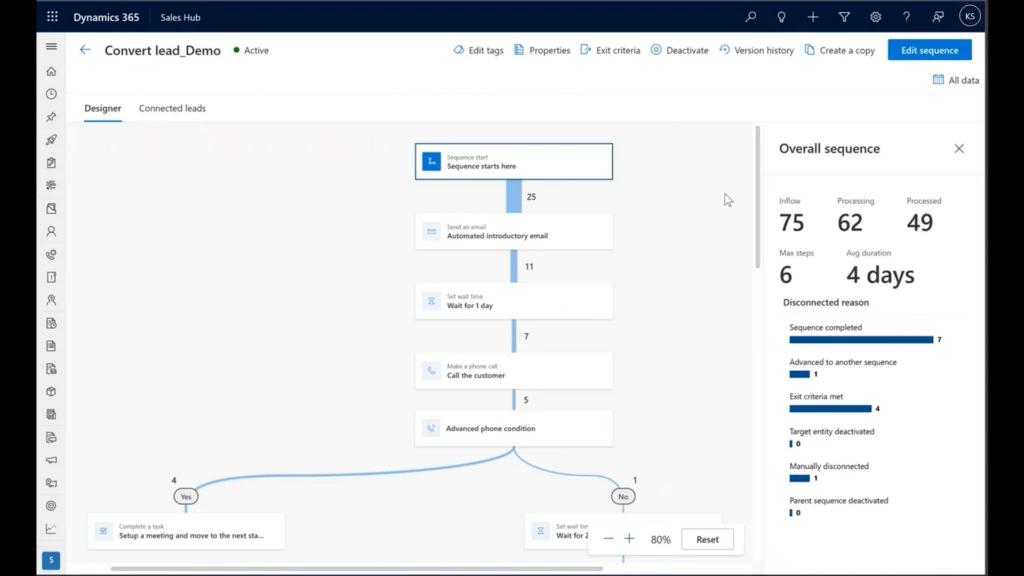Screen dimensions: 1024x576
Task: Switch to the Connected leads tab
Action: [x=172, y=108]
